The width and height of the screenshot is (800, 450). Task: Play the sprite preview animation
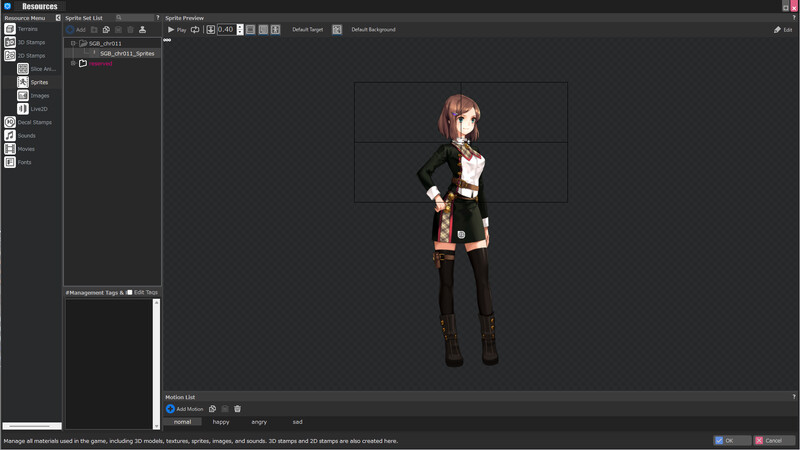[177, 30]
